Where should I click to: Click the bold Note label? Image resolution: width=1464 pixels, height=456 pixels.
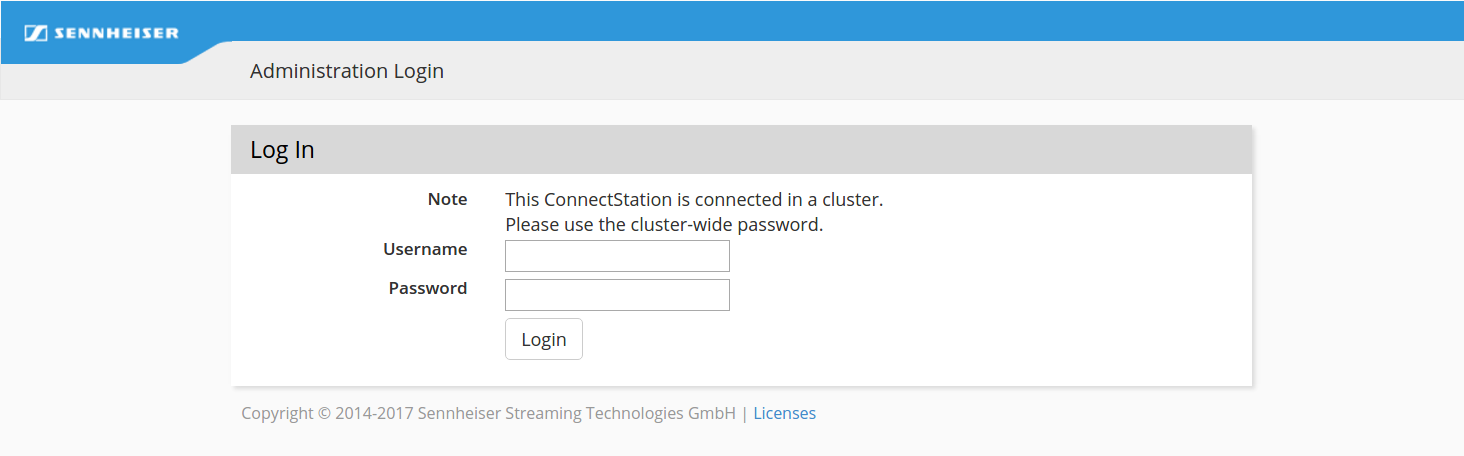(447, 199)
